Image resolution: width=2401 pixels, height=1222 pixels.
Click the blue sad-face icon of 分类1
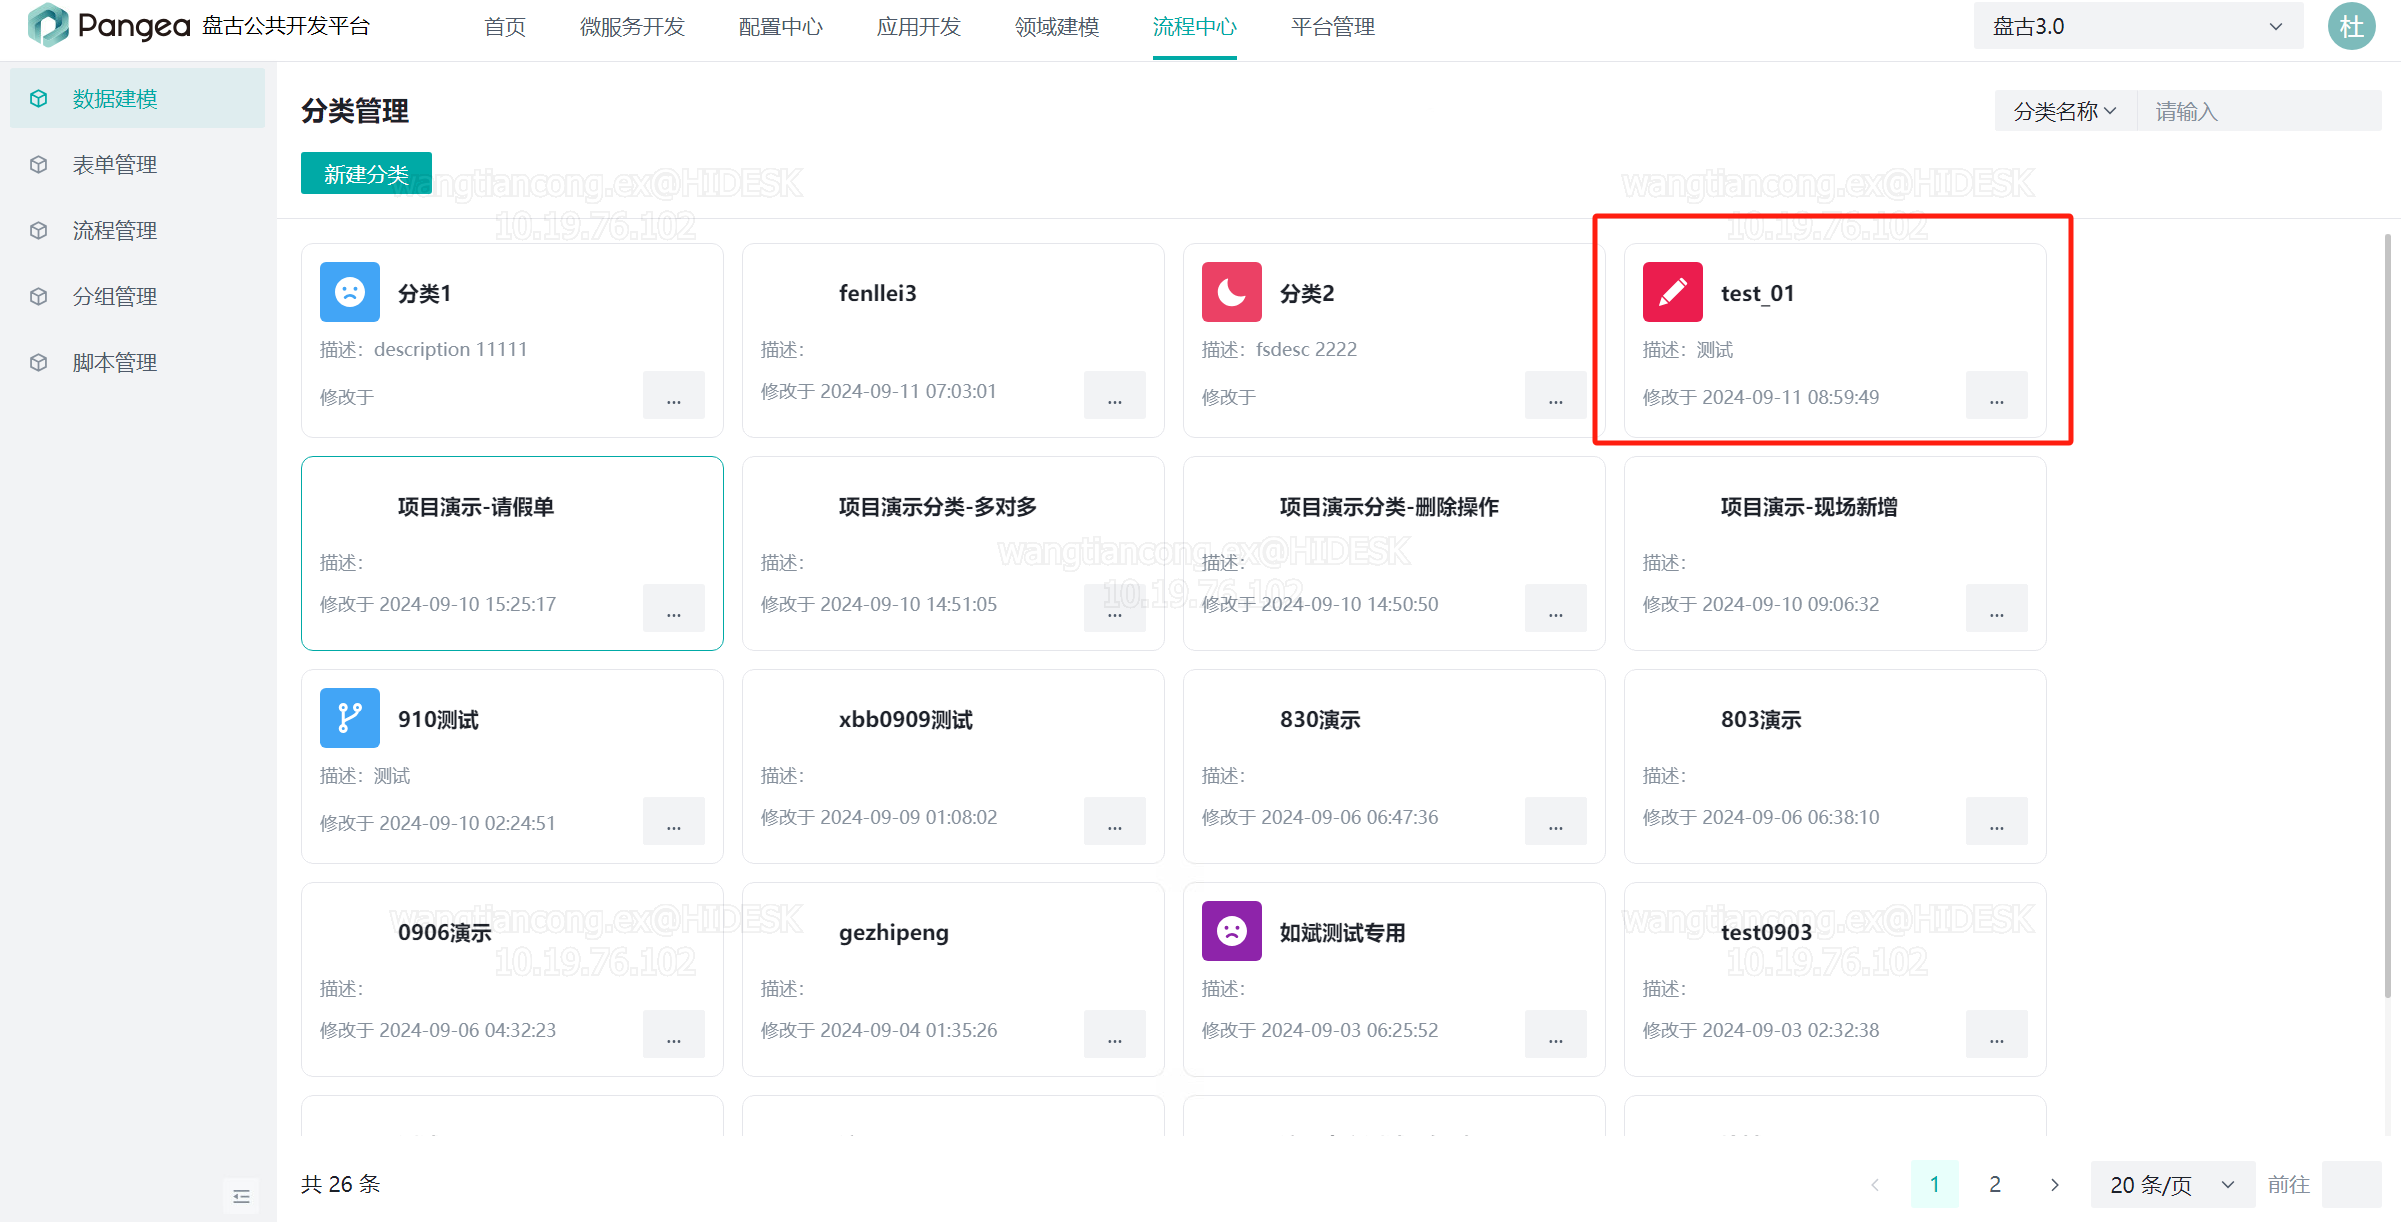click(350, 292)
